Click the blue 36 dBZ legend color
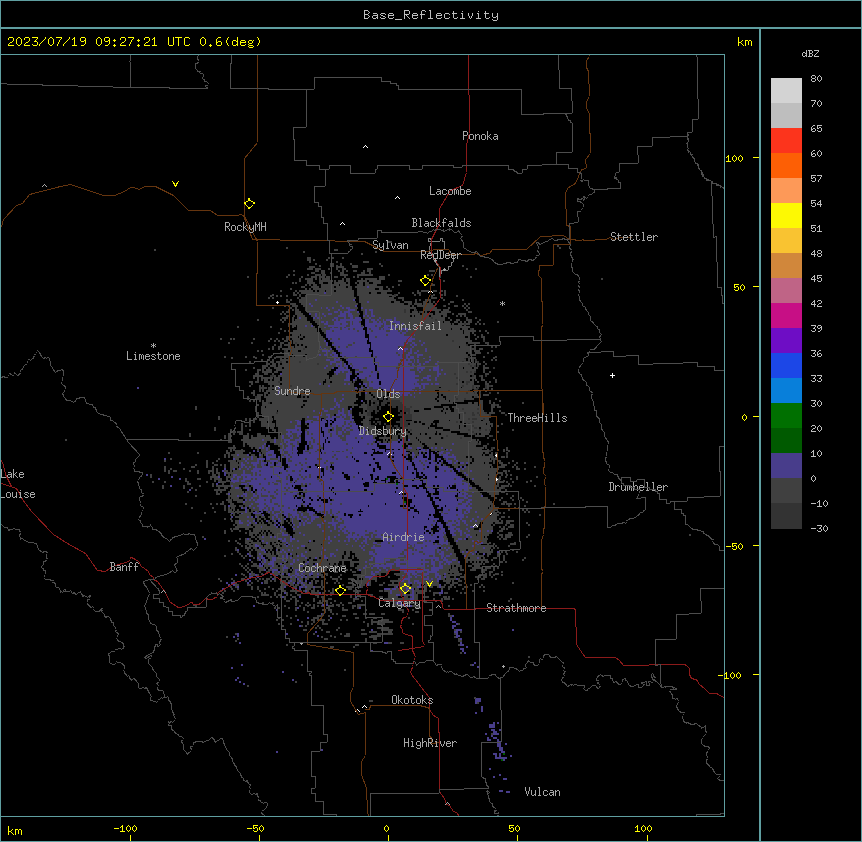Image resolution: width=862 pixels, height=842 pixels. [x=786, y=365]
